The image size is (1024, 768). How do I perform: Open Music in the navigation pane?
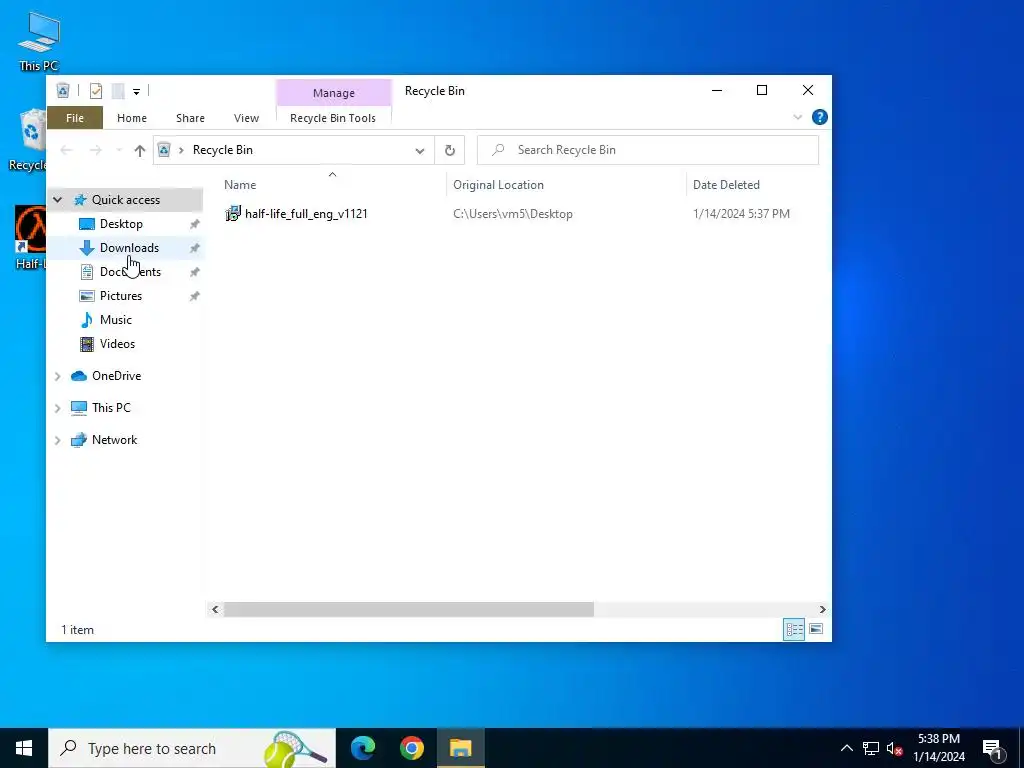point(116,320)
